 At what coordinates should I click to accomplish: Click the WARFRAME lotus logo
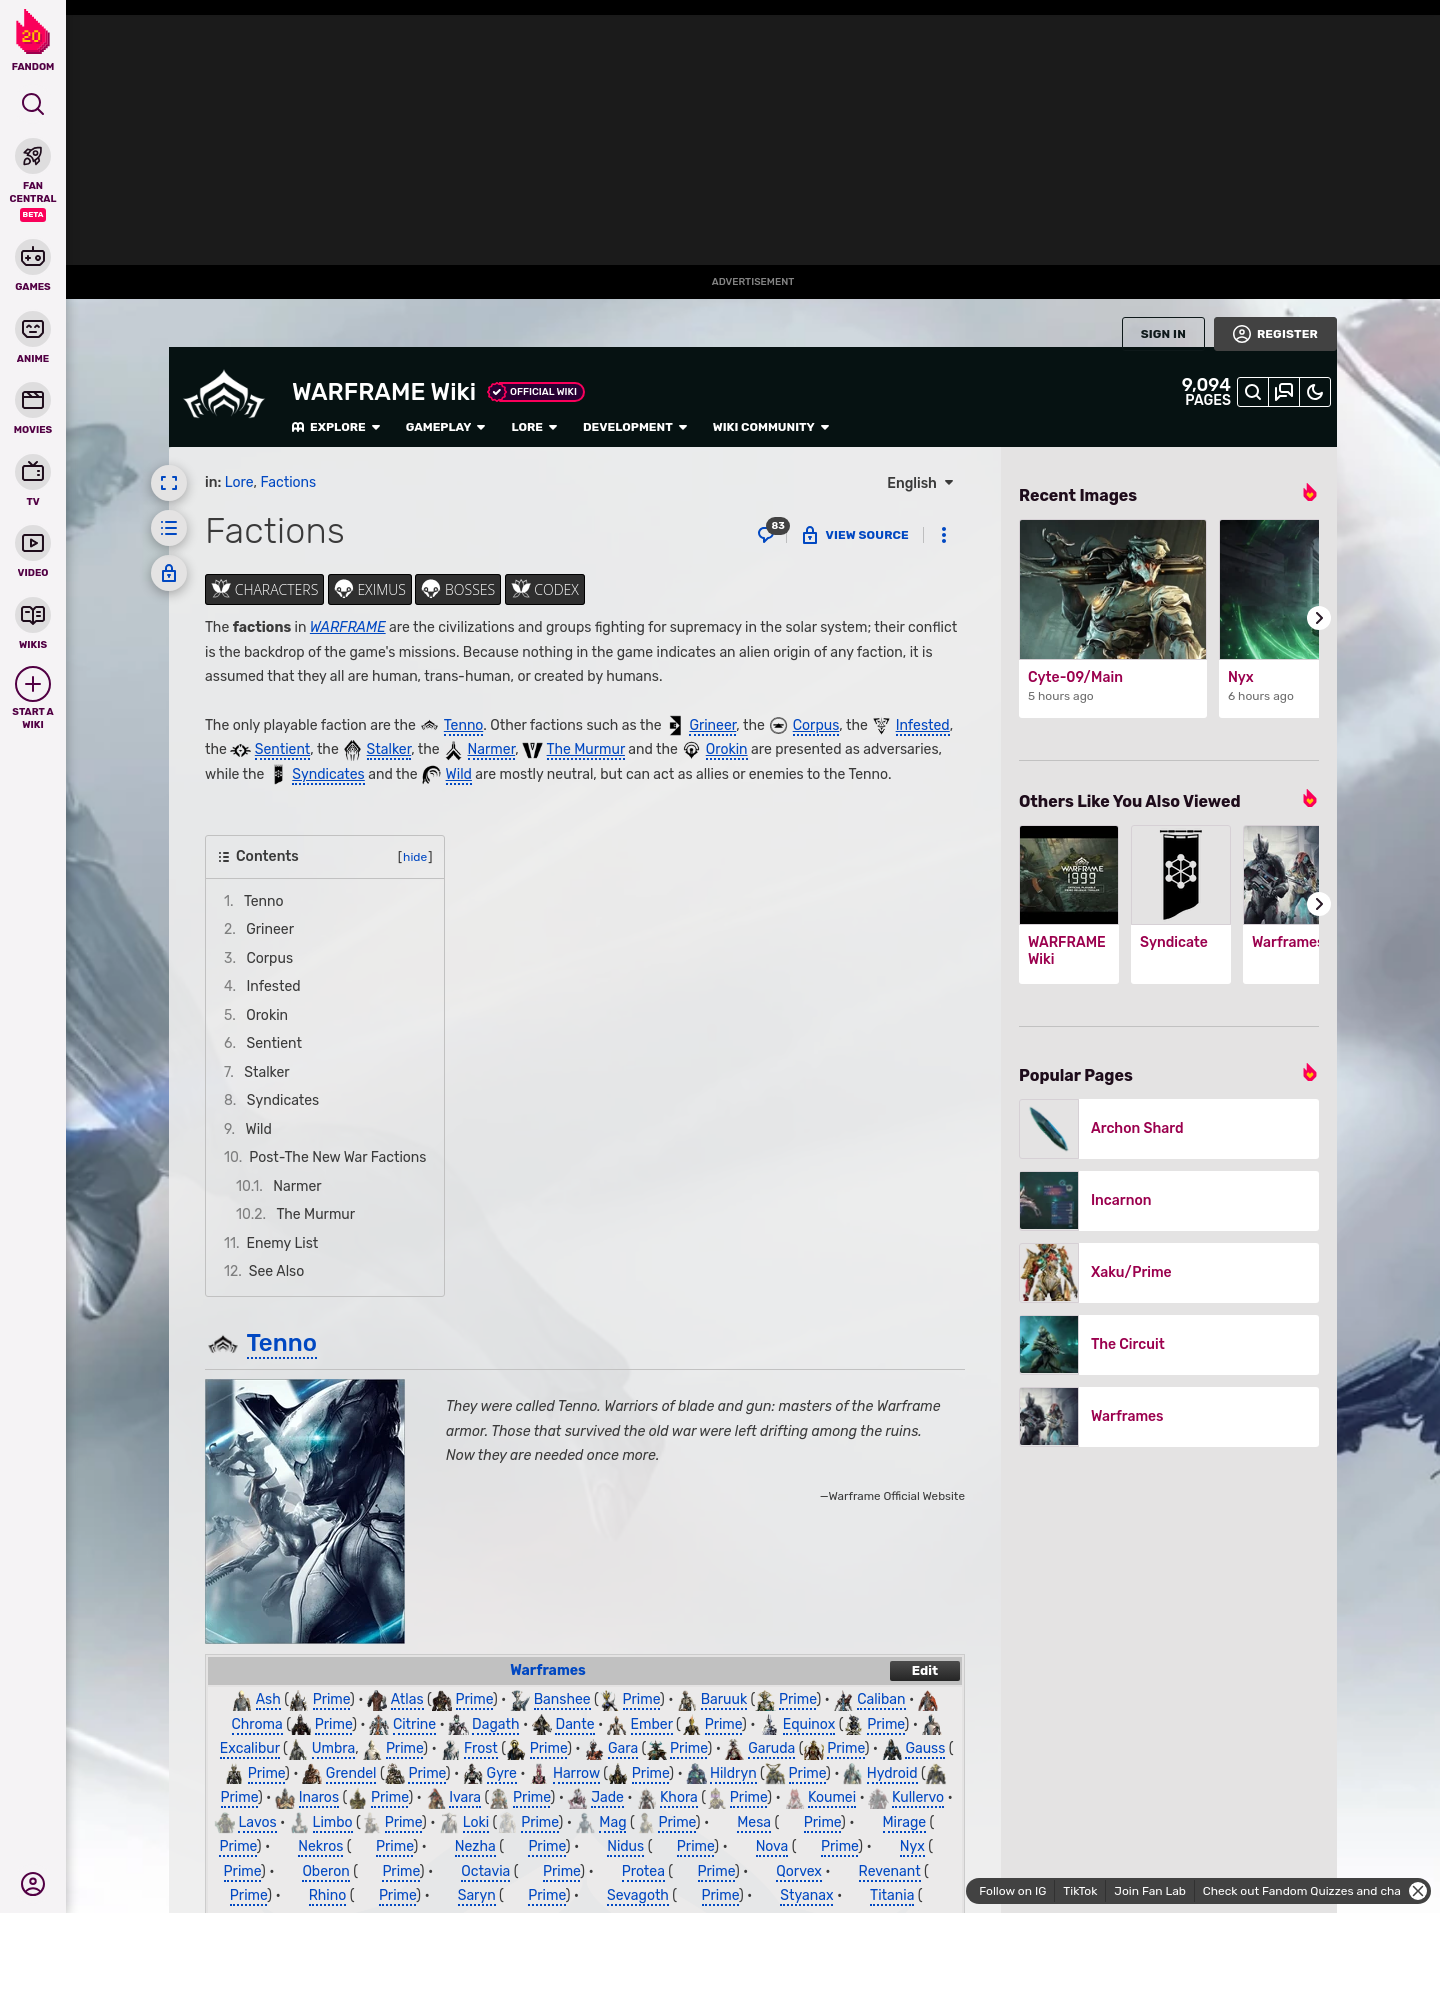click(x=224, y=397)
